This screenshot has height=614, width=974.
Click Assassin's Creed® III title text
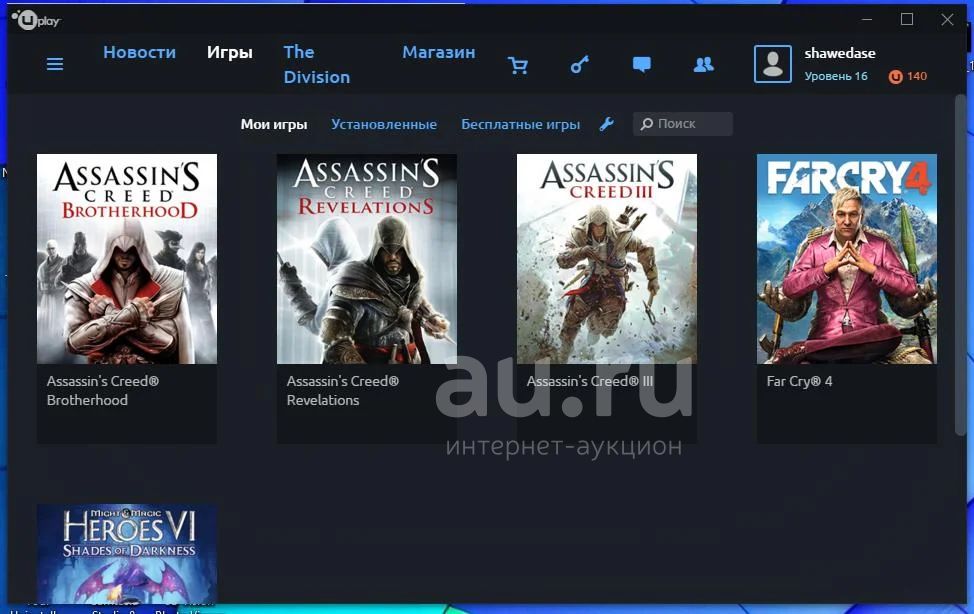(590, 382)
